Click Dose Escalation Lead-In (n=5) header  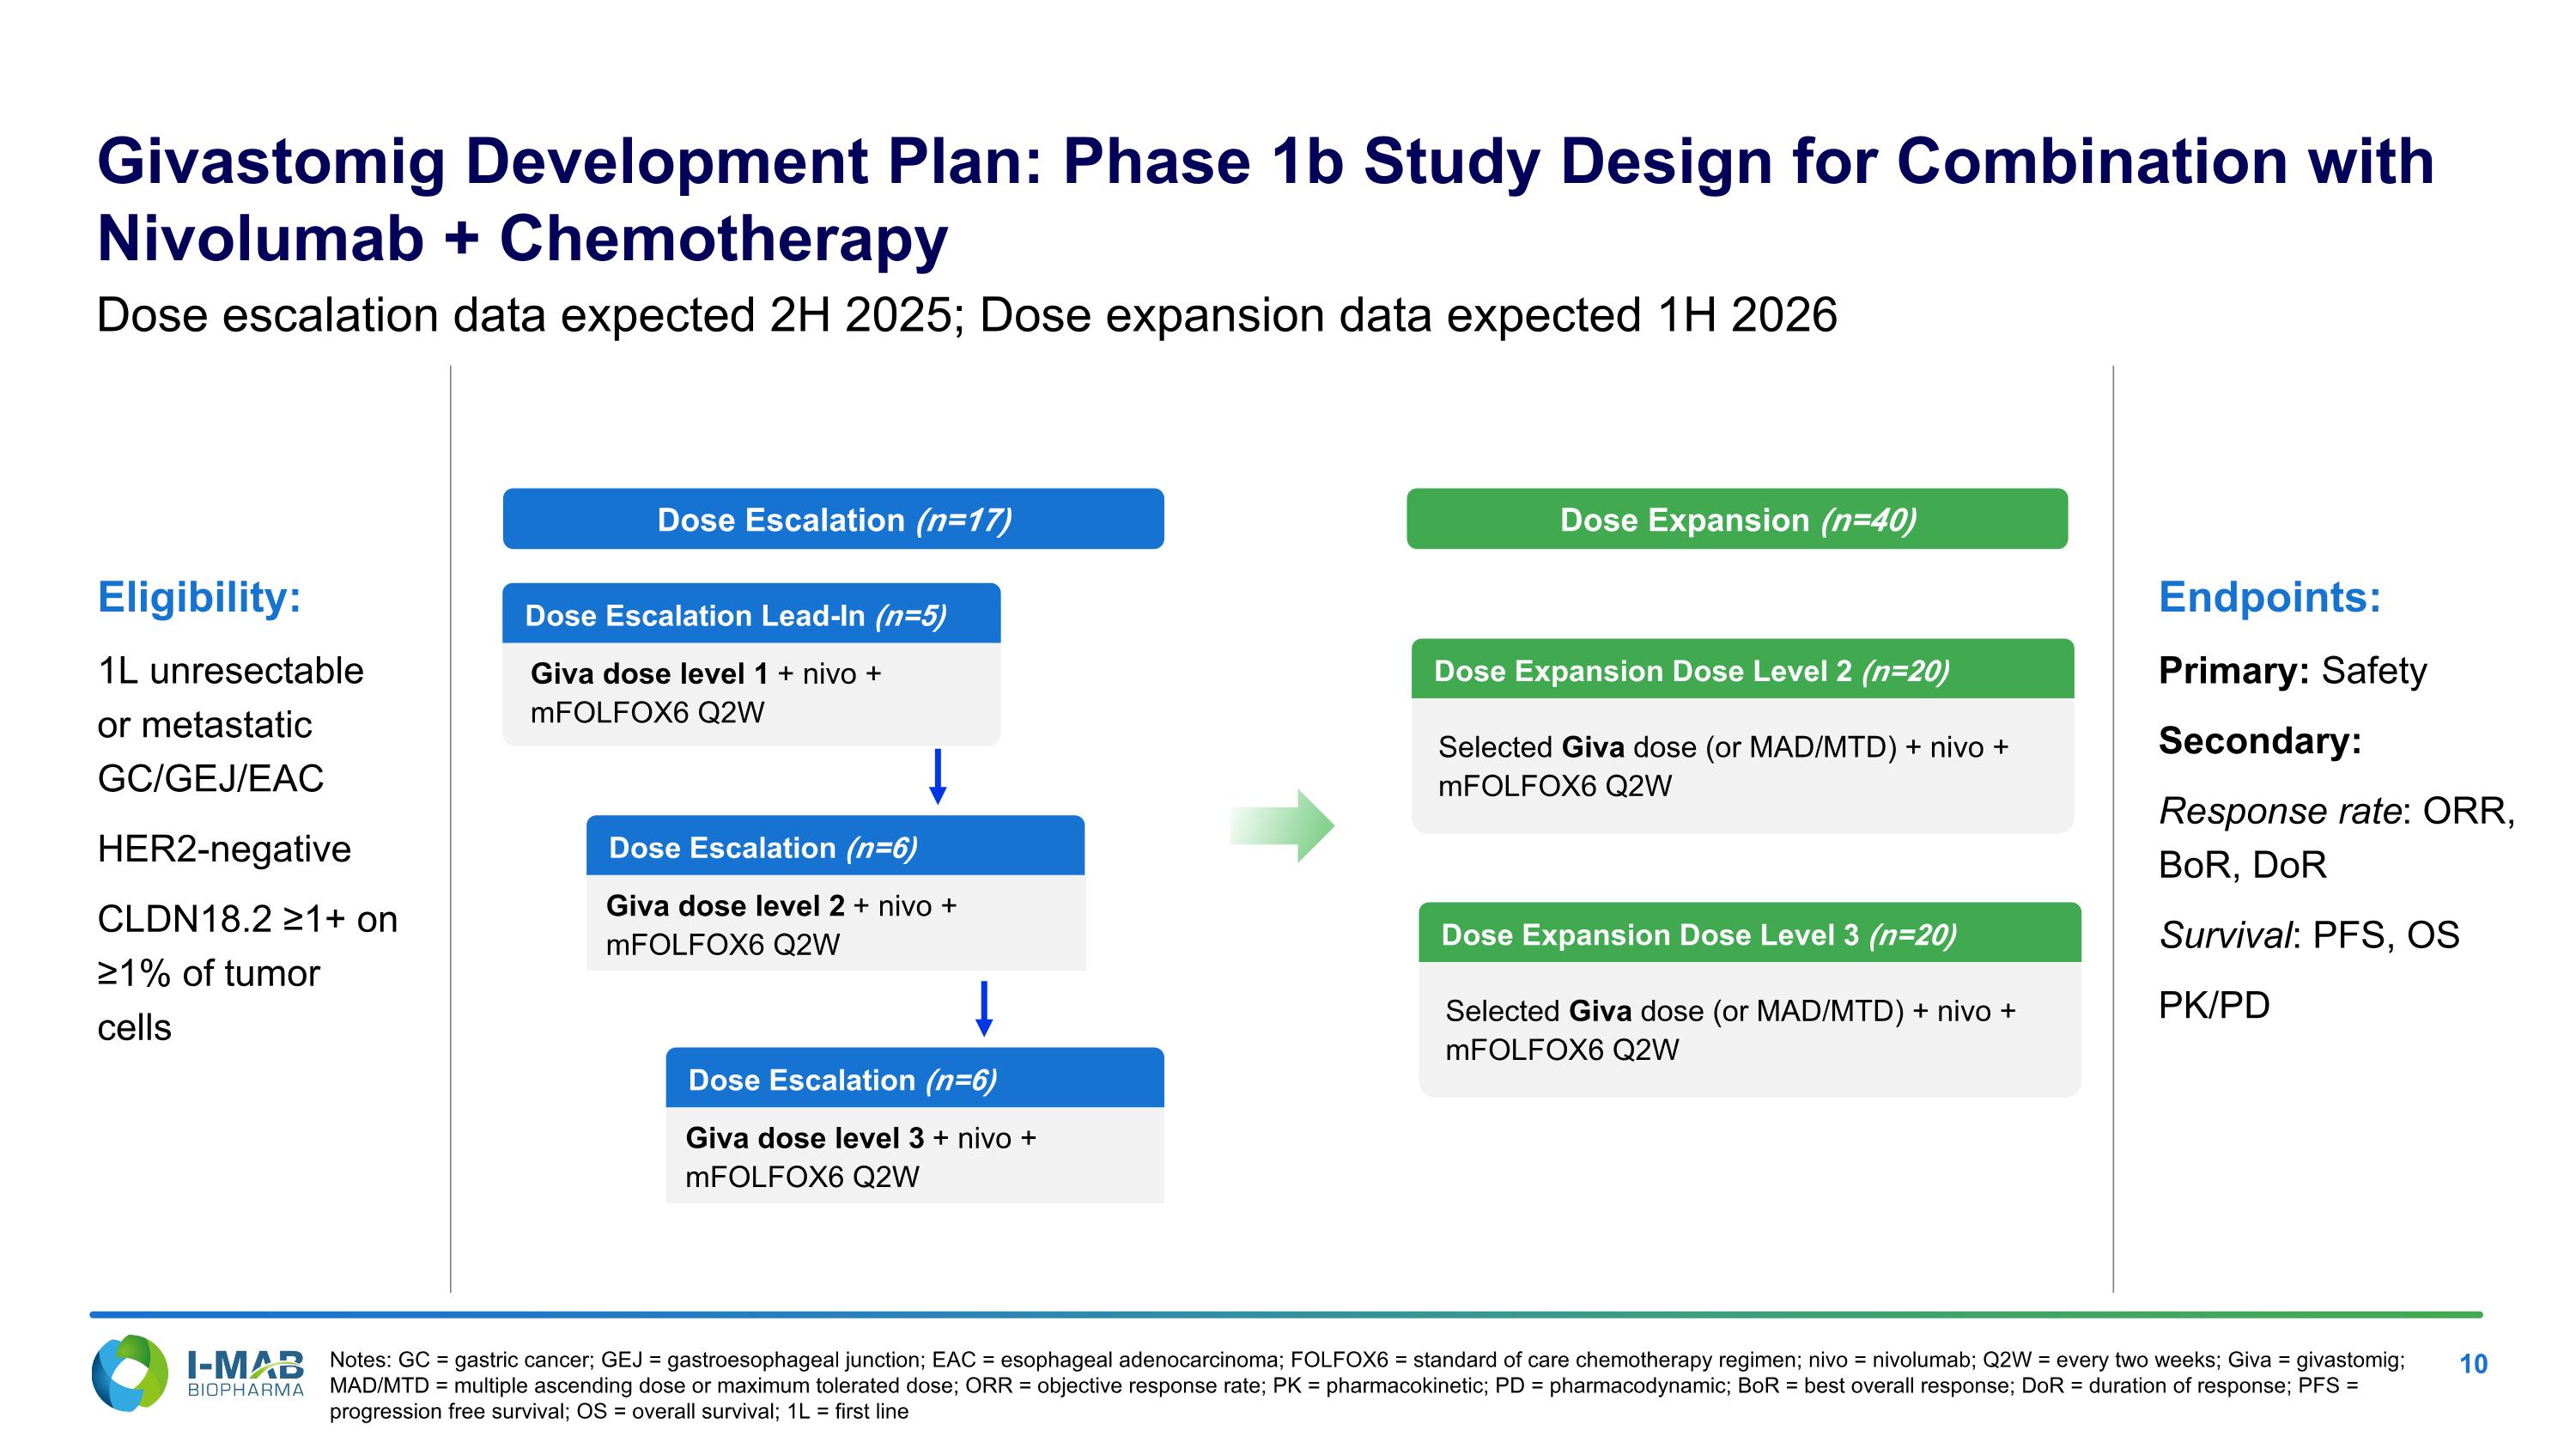point(751,615)
